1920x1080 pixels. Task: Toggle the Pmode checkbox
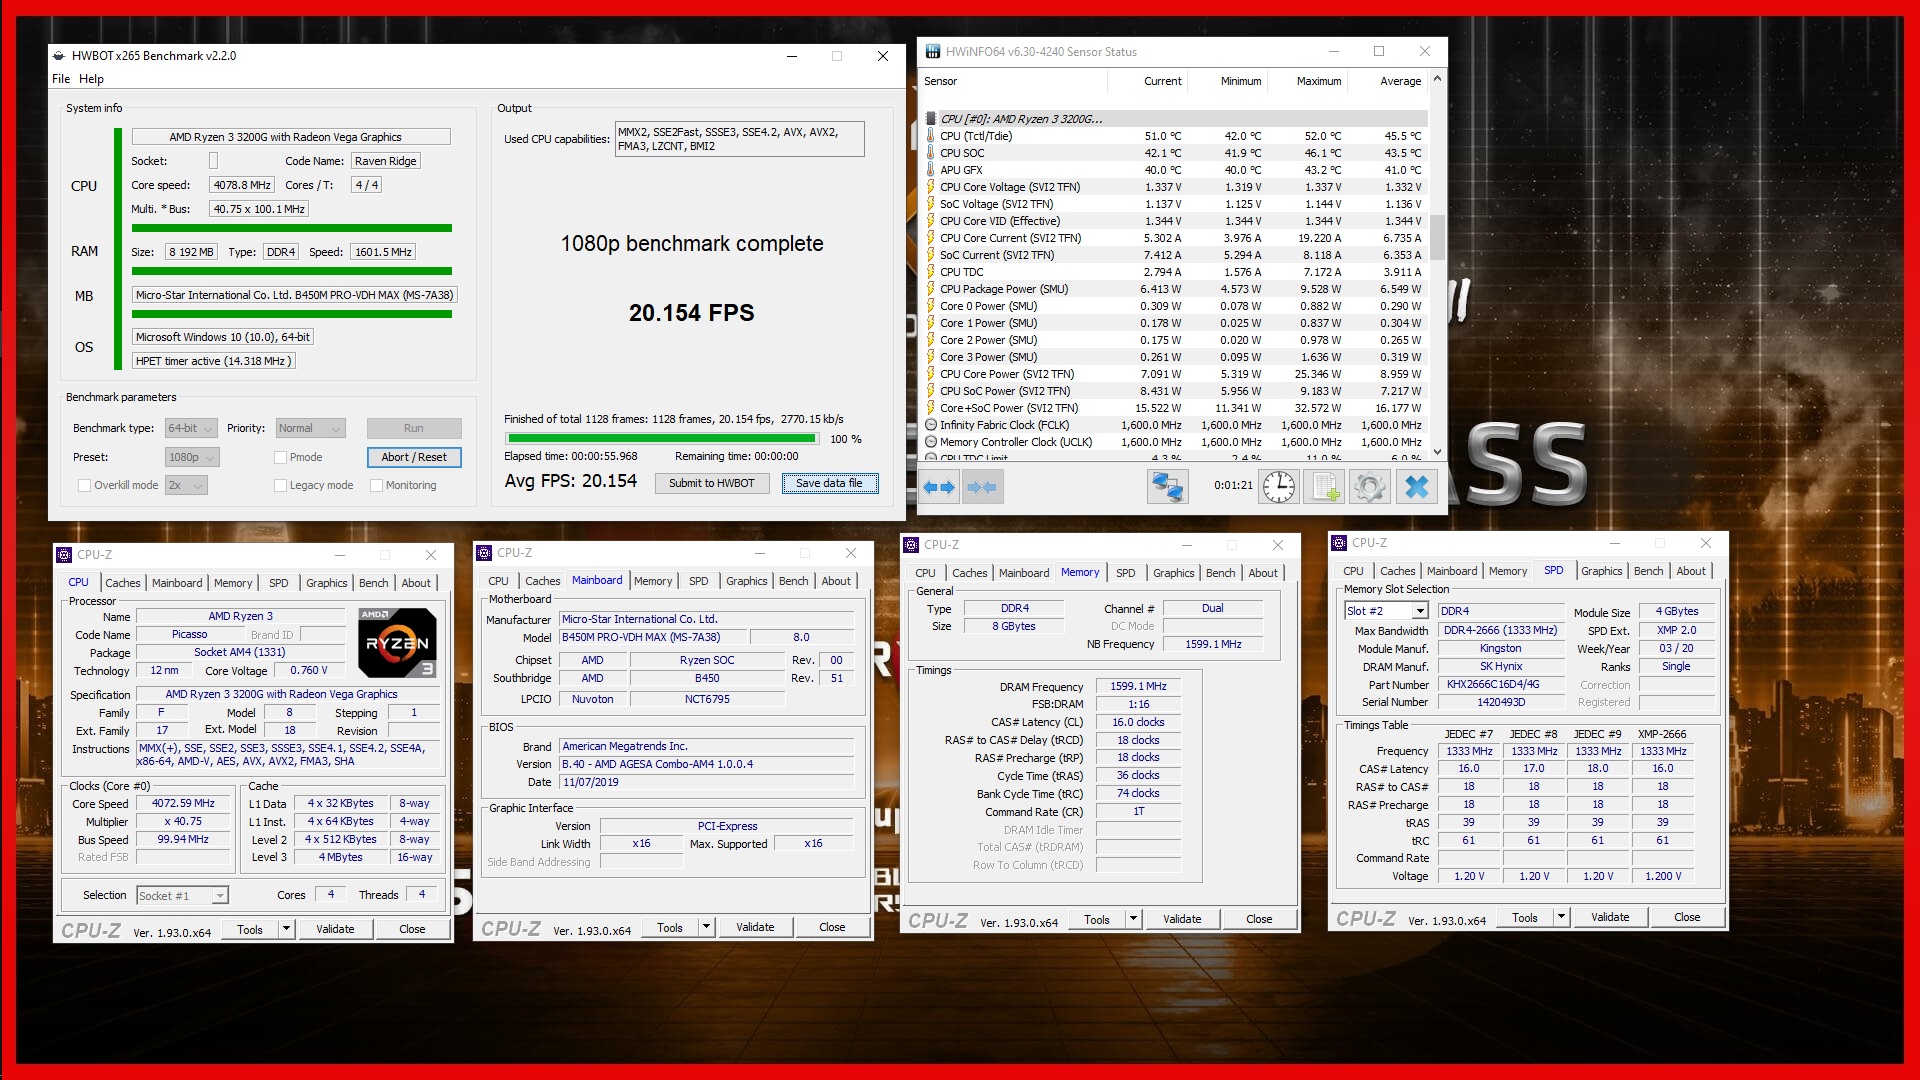coord(280,458)
